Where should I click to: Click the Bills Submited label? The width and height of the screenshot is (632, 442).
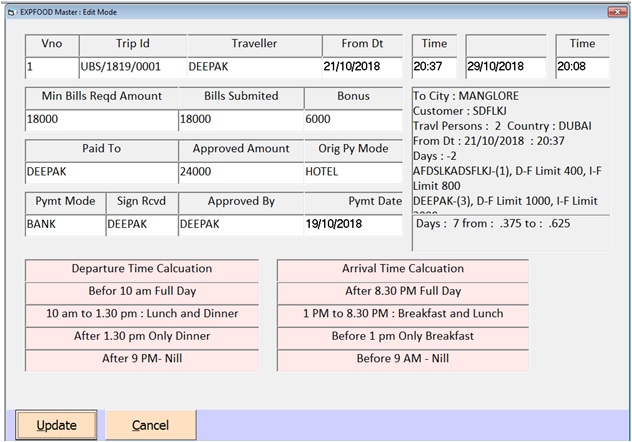241,96
